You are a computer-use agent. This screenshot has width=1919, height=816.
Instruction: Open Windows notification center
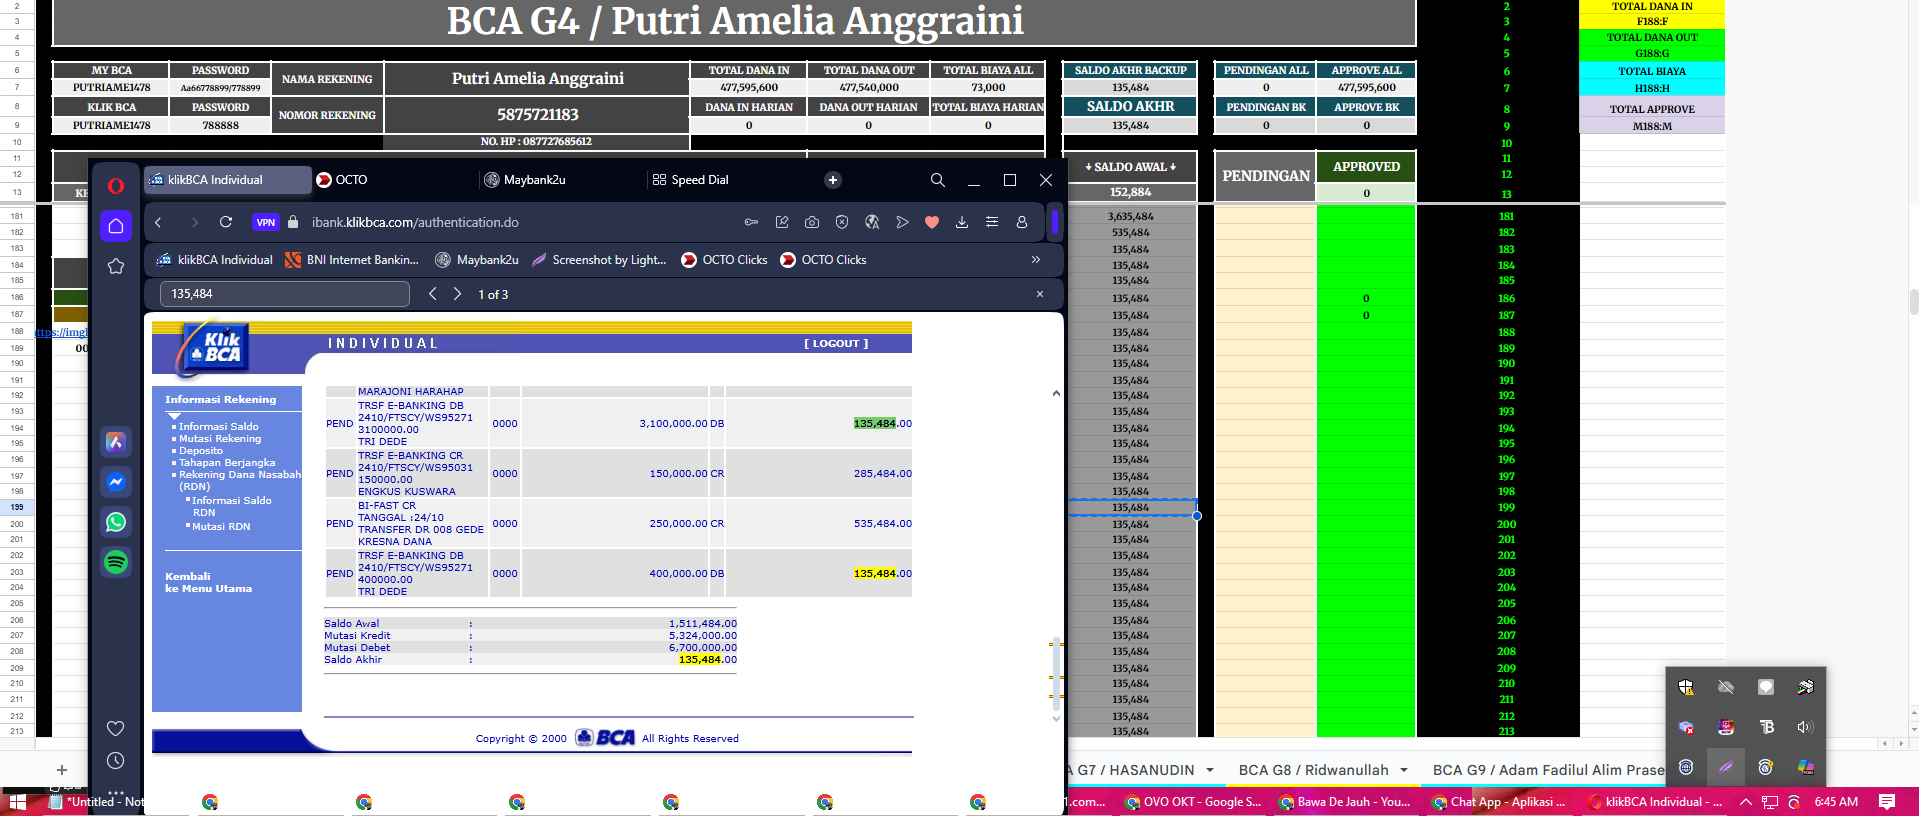pyautogui.click(x=1887, y=802)
